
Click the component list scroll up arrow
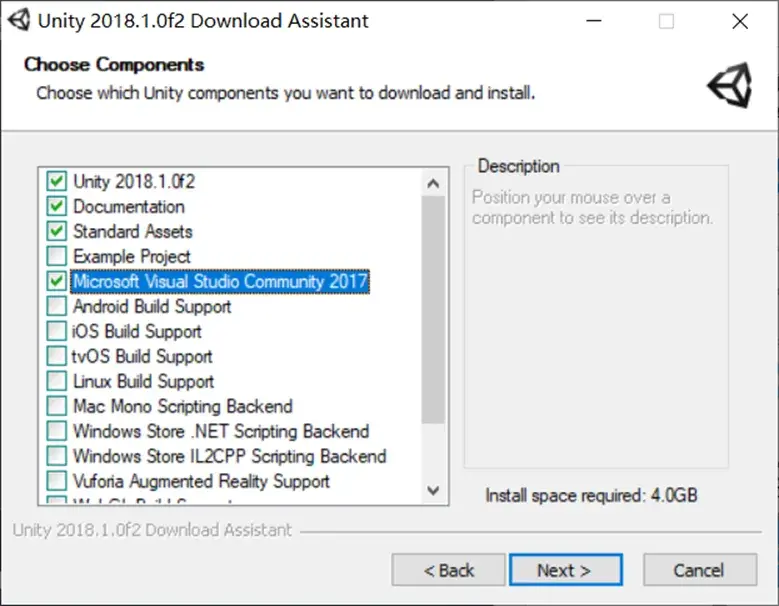(x=433, y=184)
